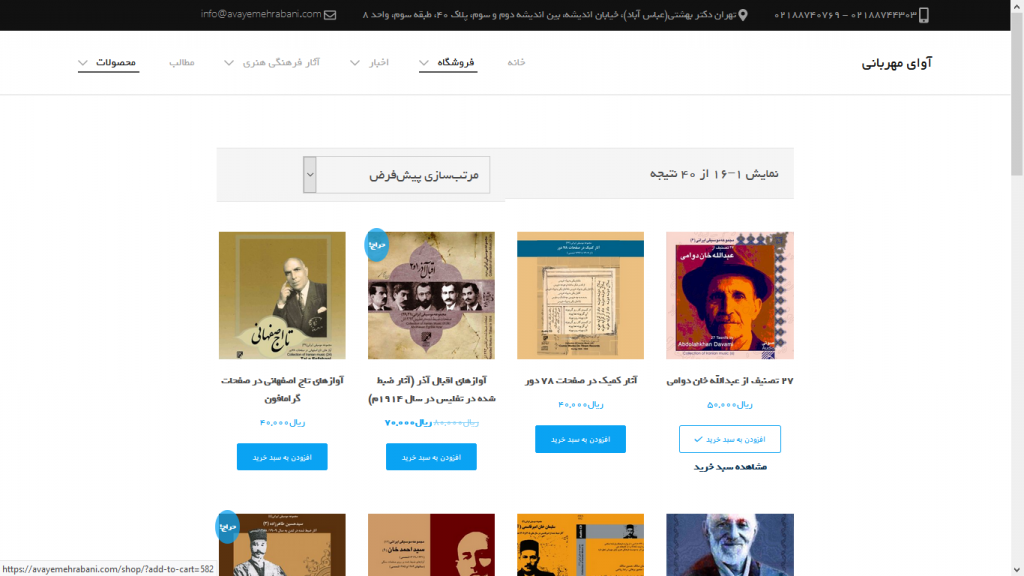Open the مطالب menu item
Viewport: 1024px width, 576px height.
[x=182, y=62]
